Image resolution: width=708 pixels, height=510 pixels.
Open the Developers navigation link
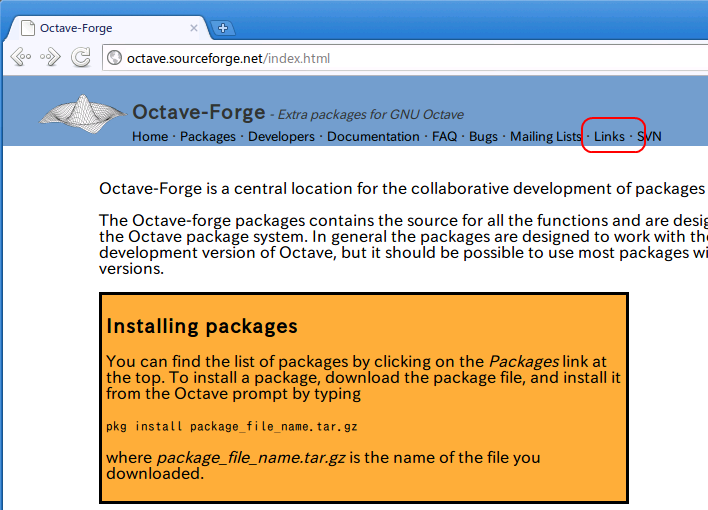pyautogui.click(x=281, y=136)
